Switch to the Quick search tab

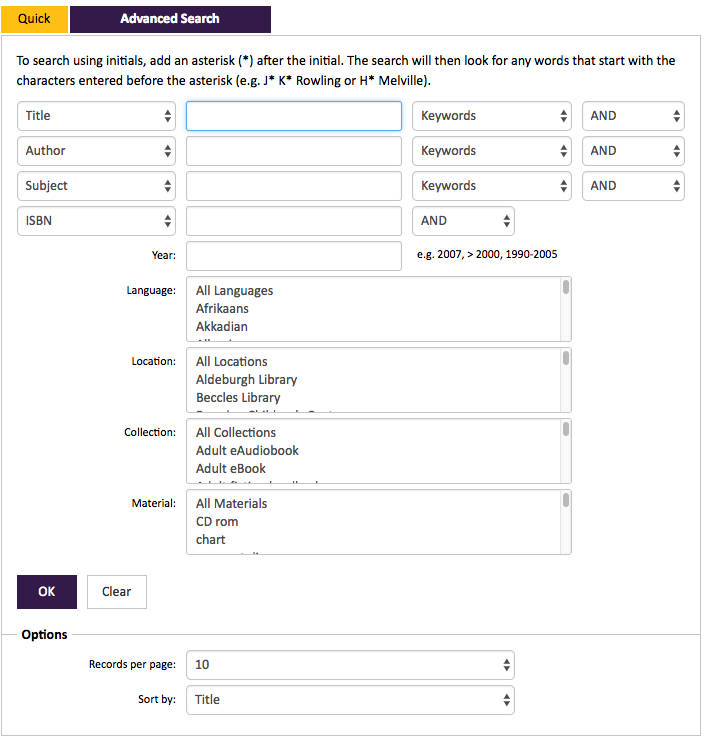(34, 19)
